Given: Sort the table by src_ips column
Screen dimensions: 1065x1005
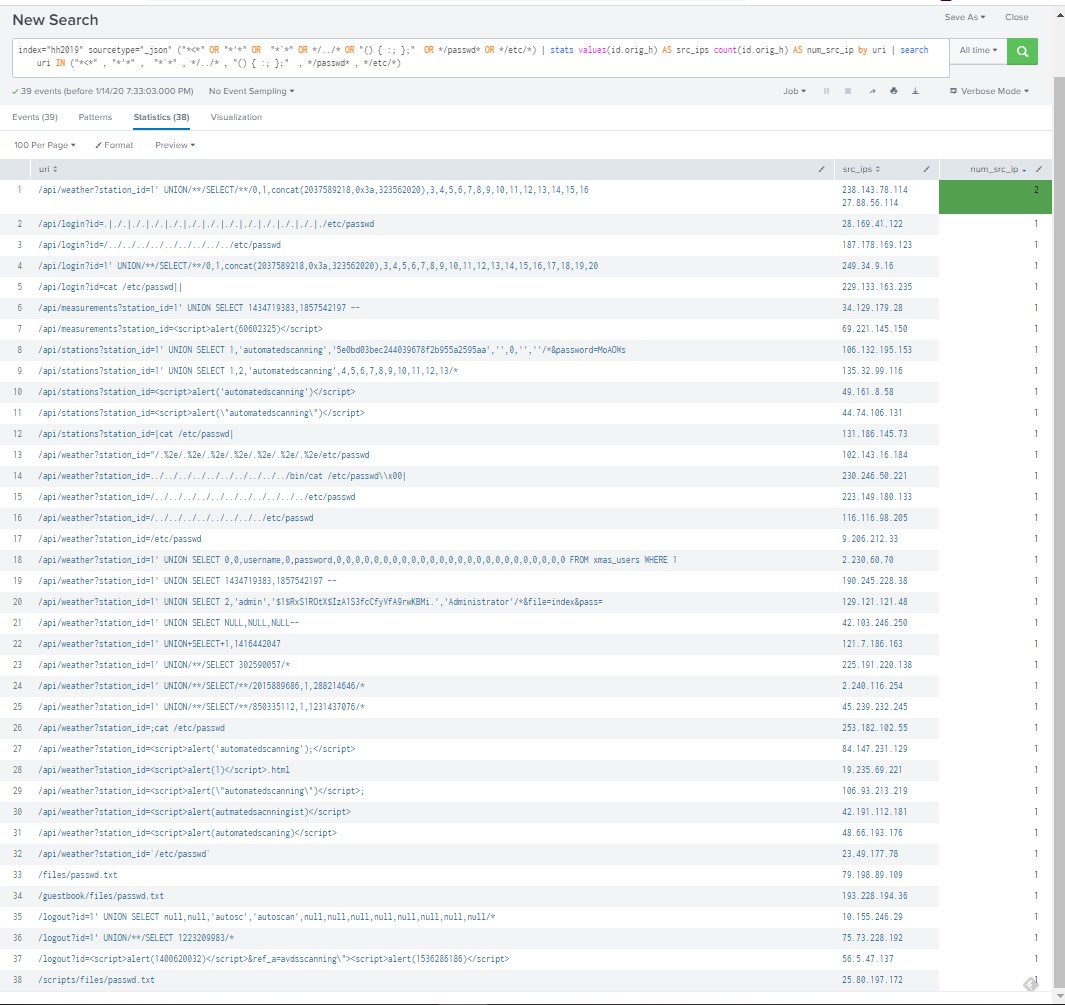Looking at the screenshot, I should (862, 170).
